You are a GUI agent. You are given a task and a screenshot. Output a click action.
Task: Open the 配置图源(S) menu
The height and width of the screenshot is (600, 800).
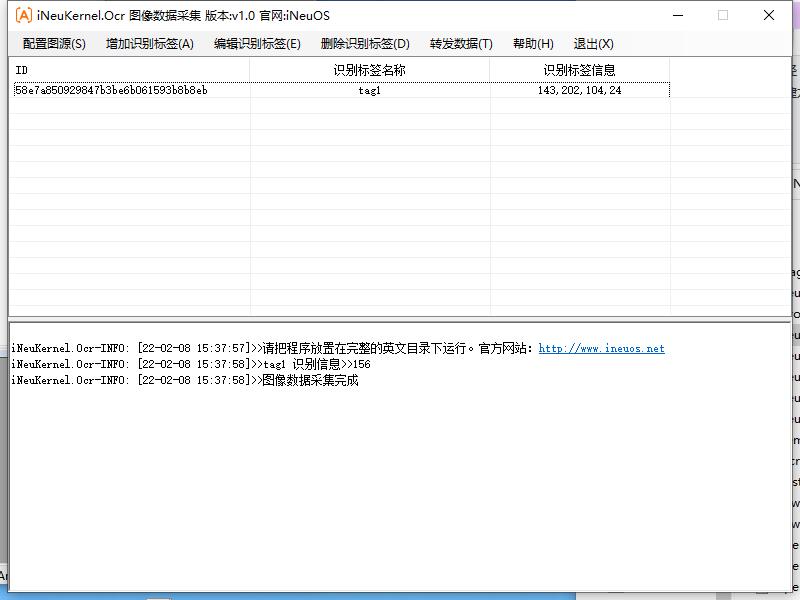[x=54, y=44]
